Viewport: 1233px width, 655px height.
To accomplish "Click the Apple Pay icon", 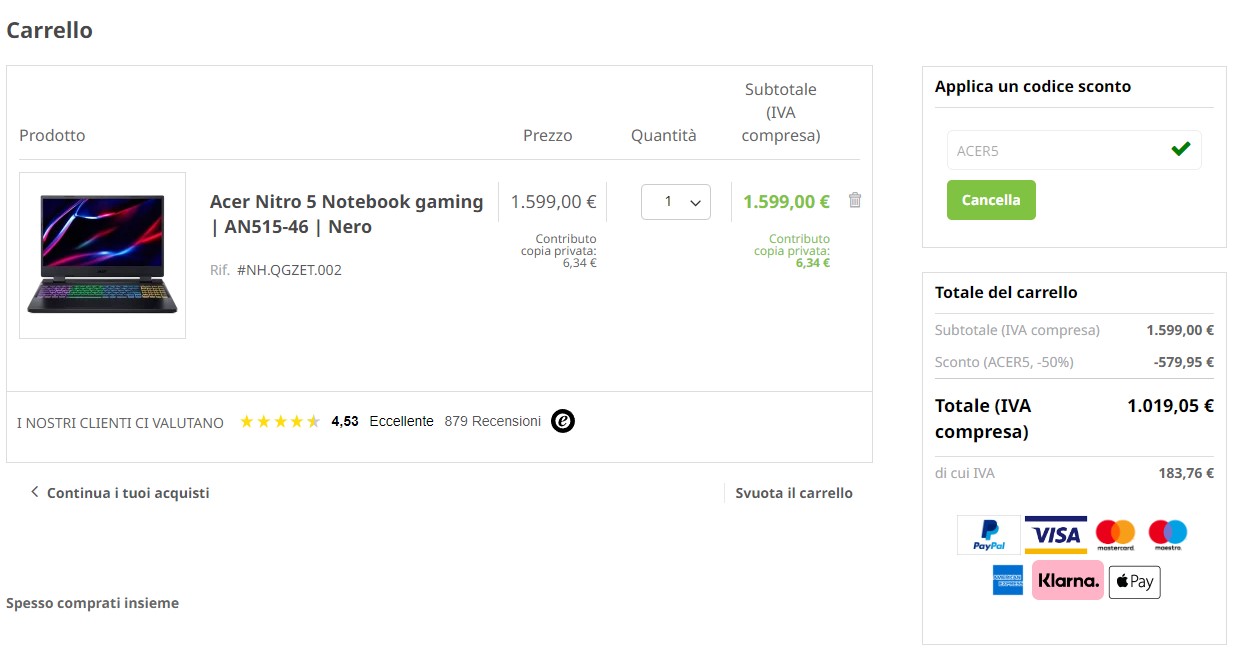I will tap(1134, 582).
